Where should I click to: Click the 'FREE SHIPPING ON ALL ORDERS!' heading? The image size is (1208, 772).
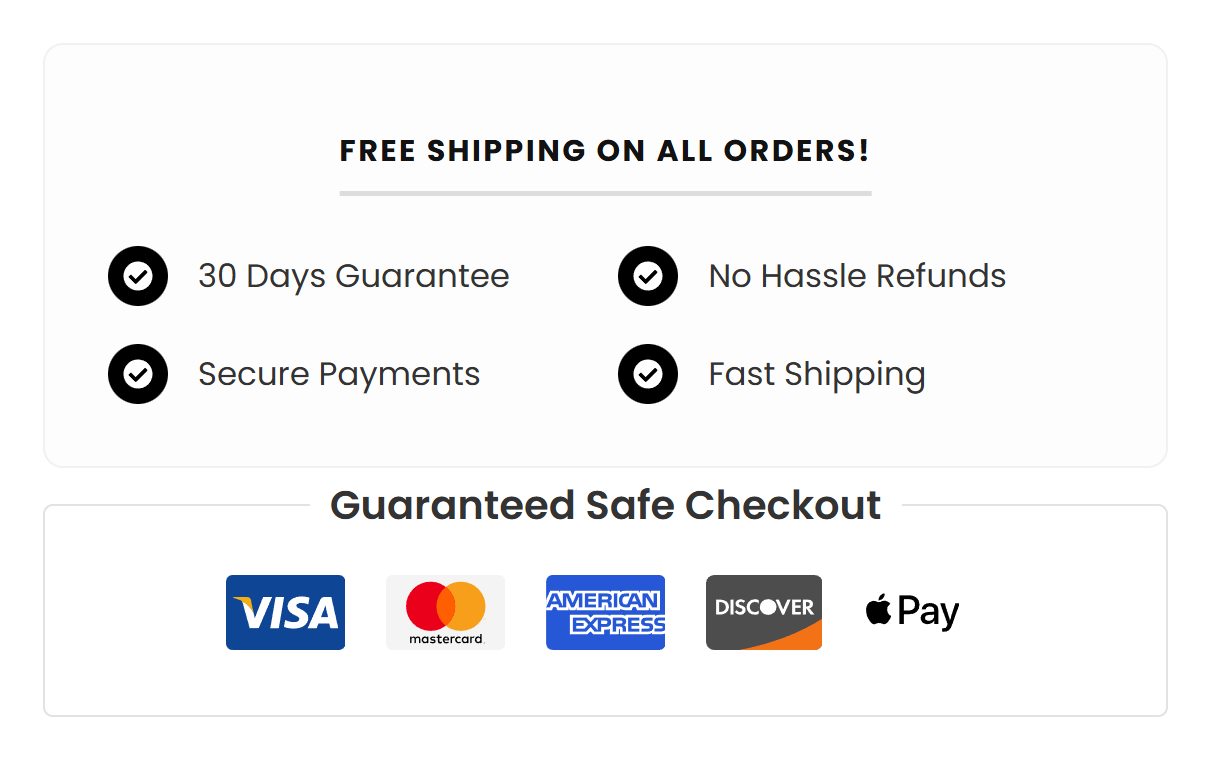[605, 151]
